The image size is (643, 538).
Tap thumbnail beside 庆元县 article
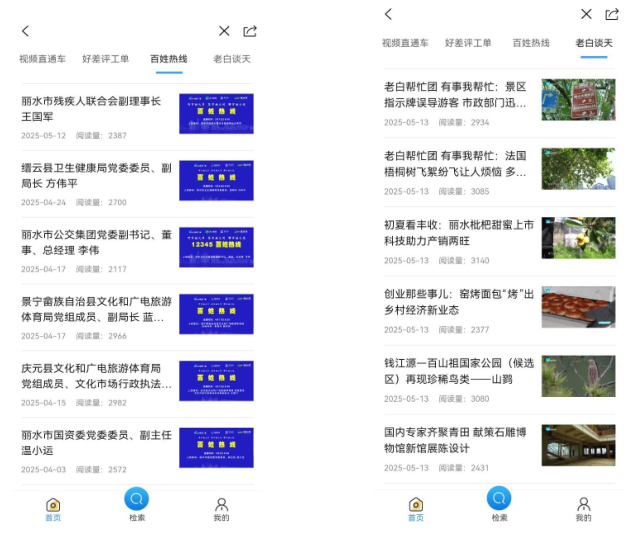216,381
